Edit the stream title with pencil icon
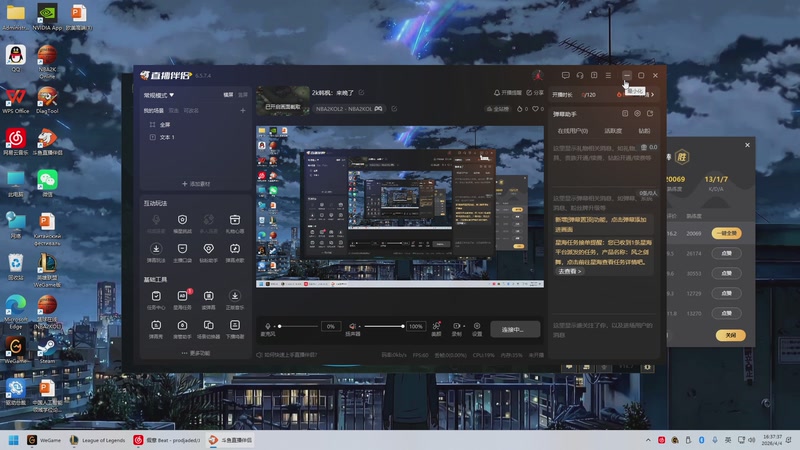The height and width of the screenshot is (450, 800). pos(361,92)
